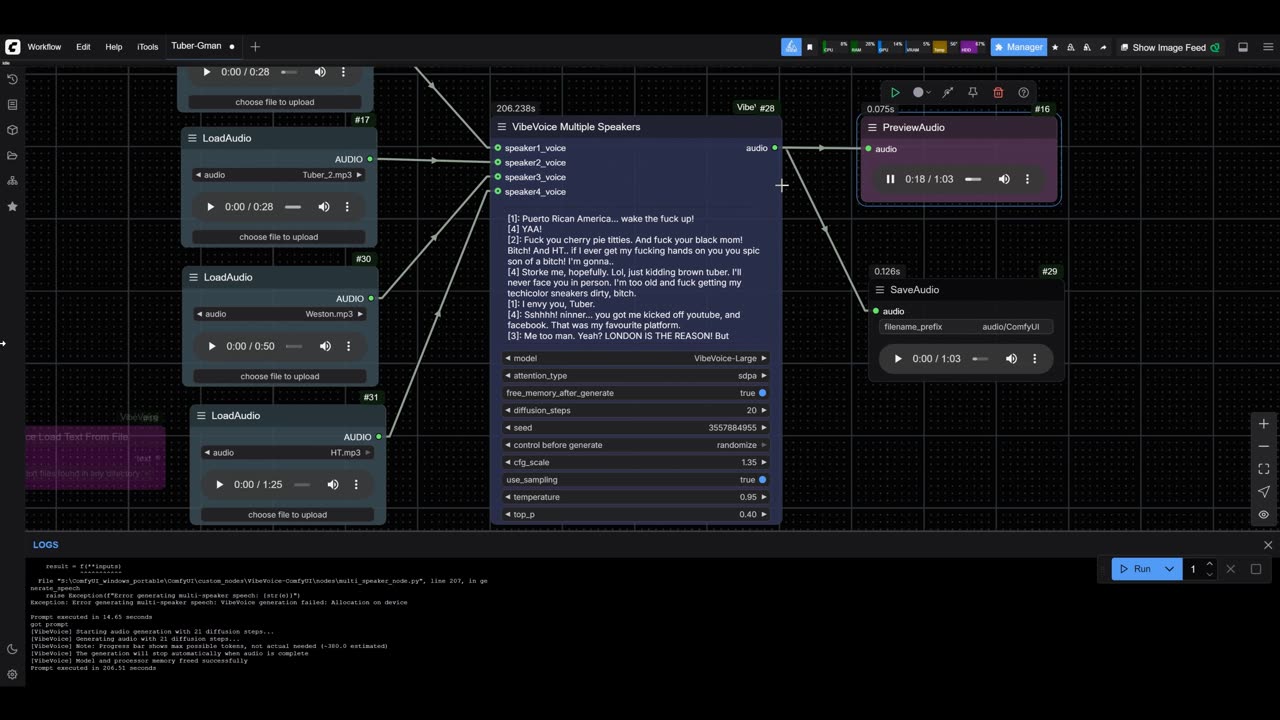The width and height of the screenshot is (1280, 720).
Task: Open the iTools menu
Action: click(x=147, y=47)
